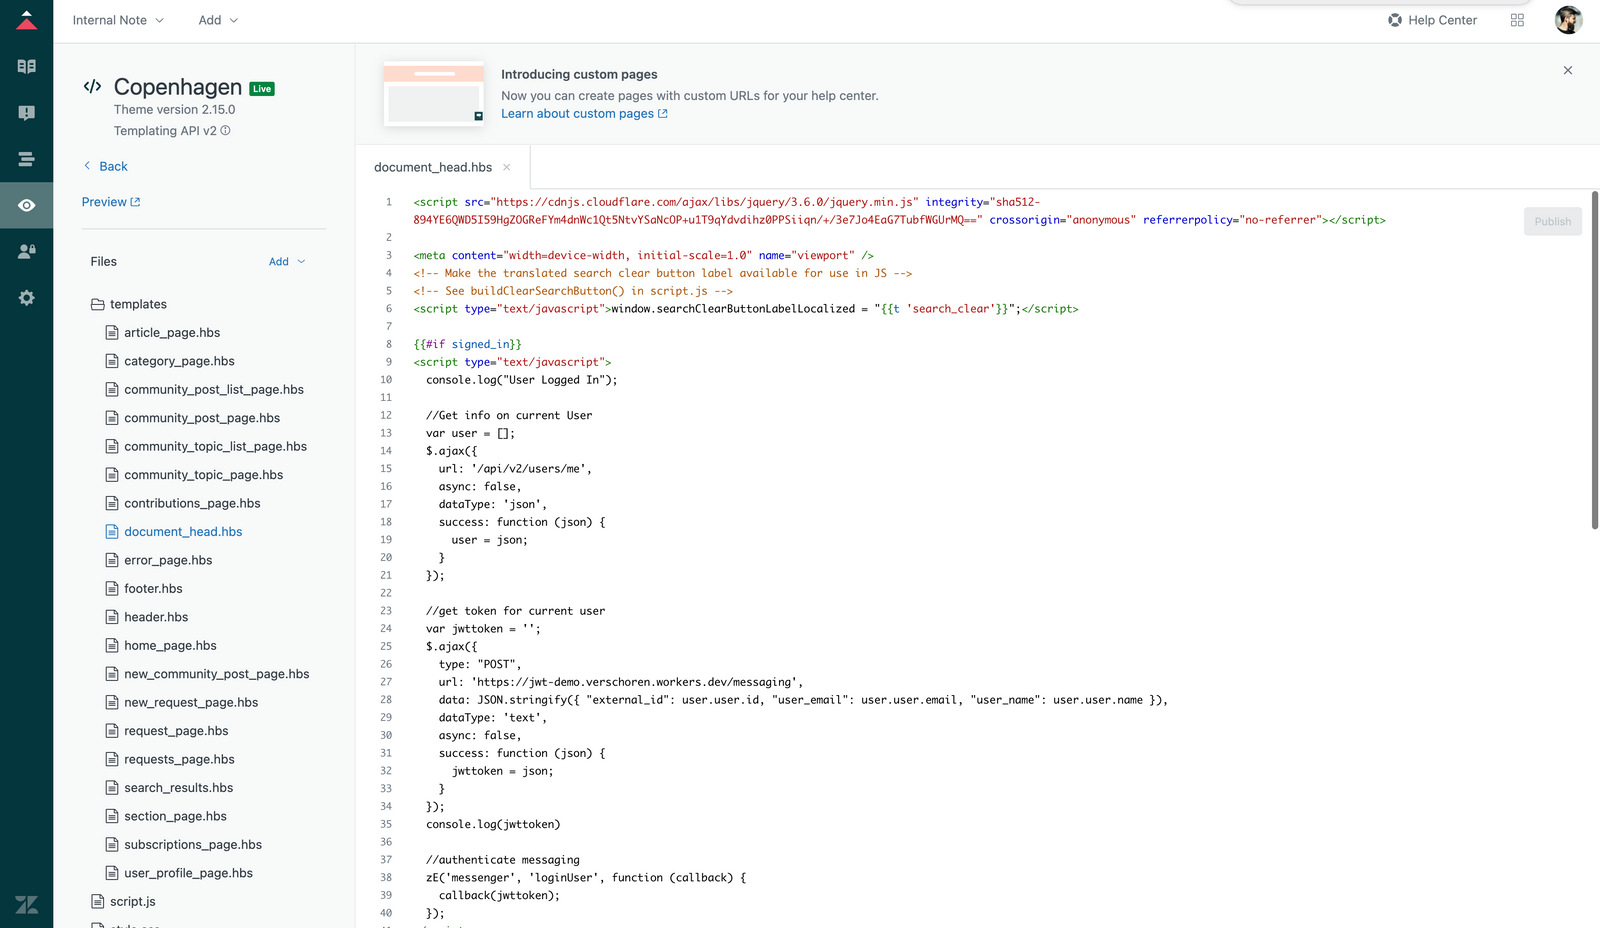Viewport: 1600px width, 928px height.
Task: Click the Live status badge
Action: tap(262, 89)
